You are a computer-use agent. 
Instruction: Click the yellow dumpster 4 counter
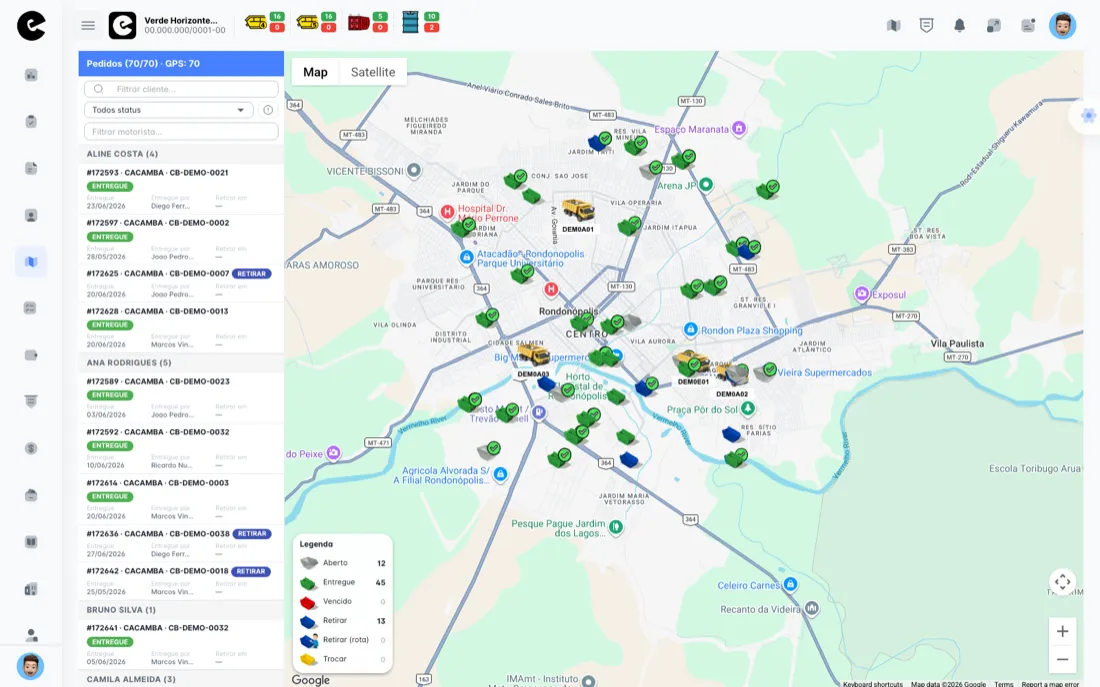click(264, 22)
